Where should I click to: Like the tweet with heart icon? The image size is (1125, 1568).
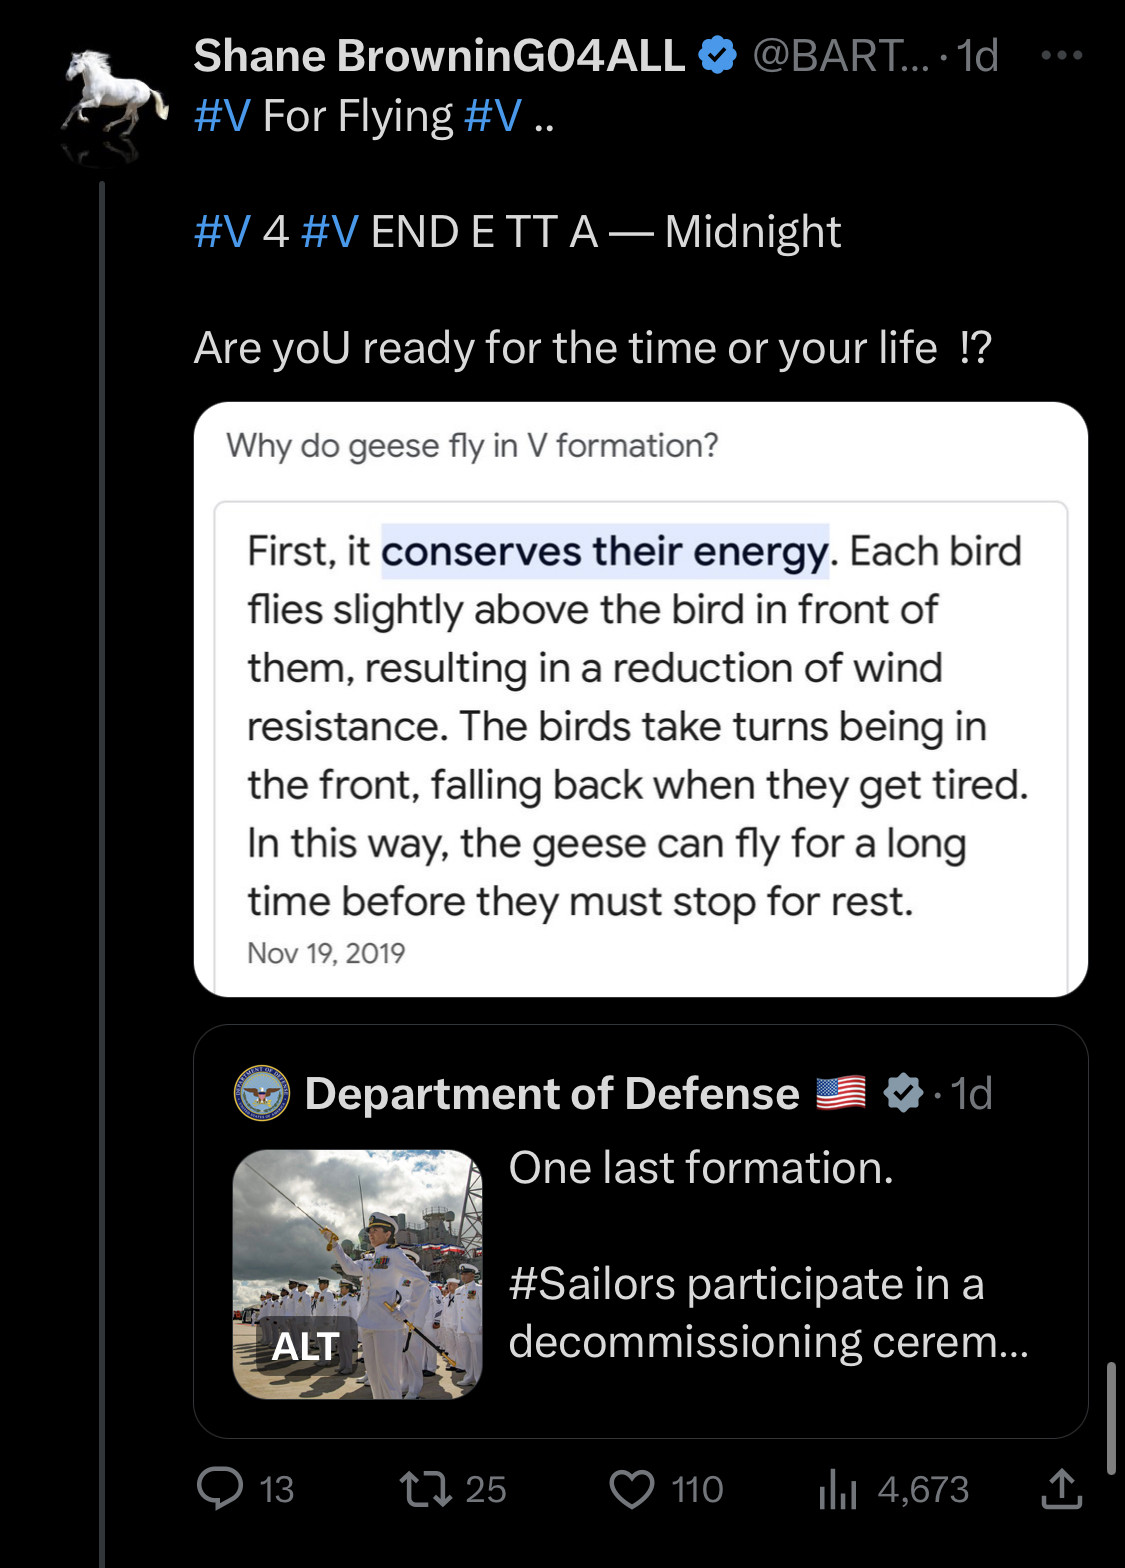[x=632, y=1489]
